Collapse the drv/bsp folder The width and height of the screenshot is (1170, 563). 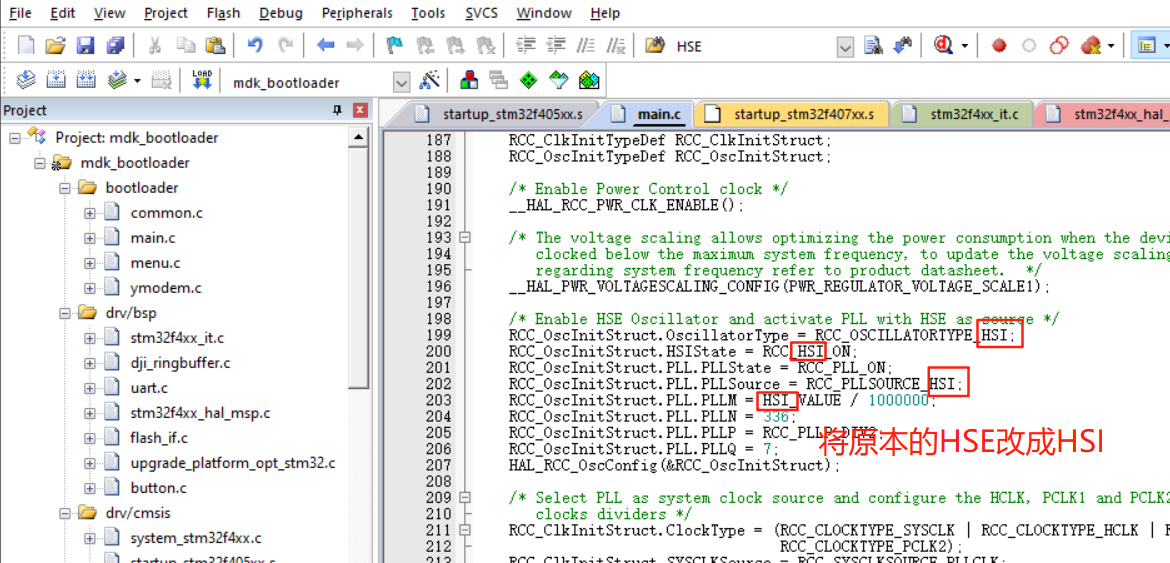pyautogui.click(x=66, y=312)
